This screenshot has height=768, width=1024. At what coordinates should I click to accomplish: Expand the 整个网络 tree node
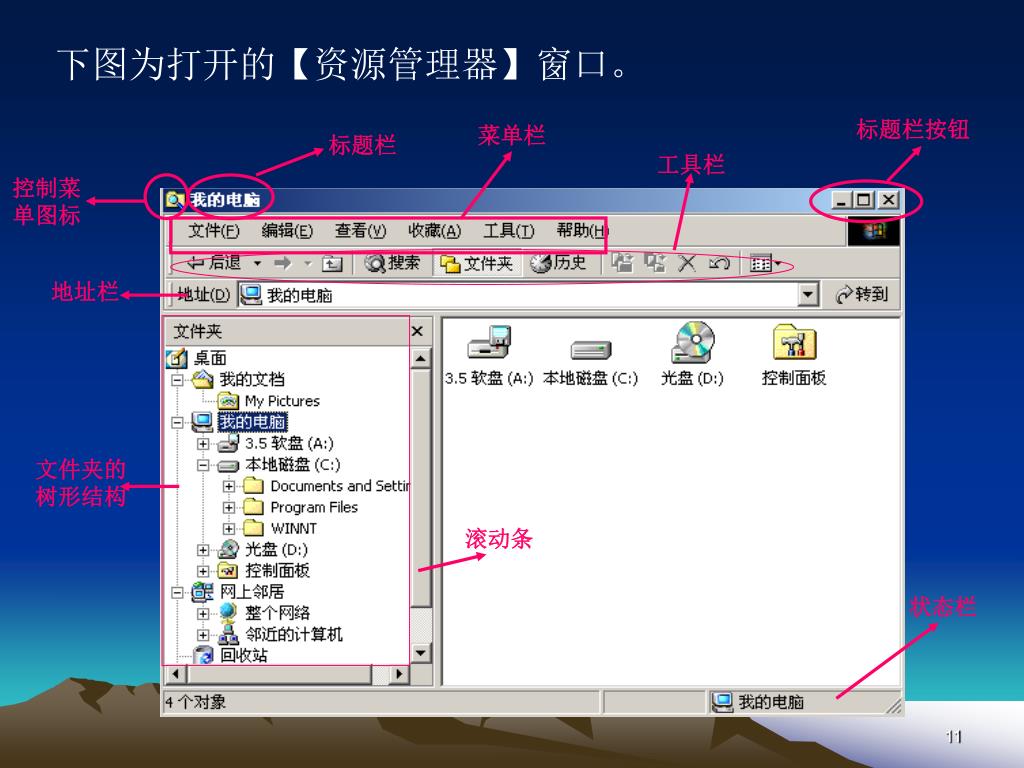pyautogui.click(x=203, y=614)
